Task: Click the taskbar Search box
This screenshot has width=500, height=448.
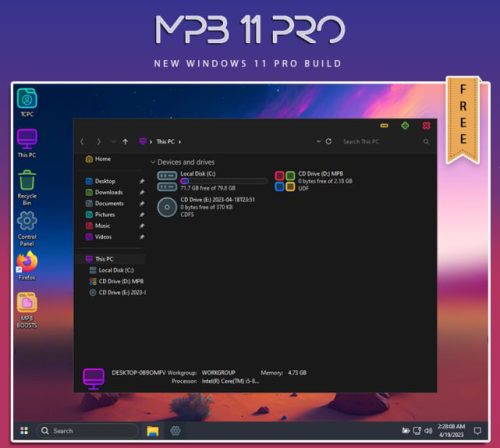Action: [x=87, y=431]
